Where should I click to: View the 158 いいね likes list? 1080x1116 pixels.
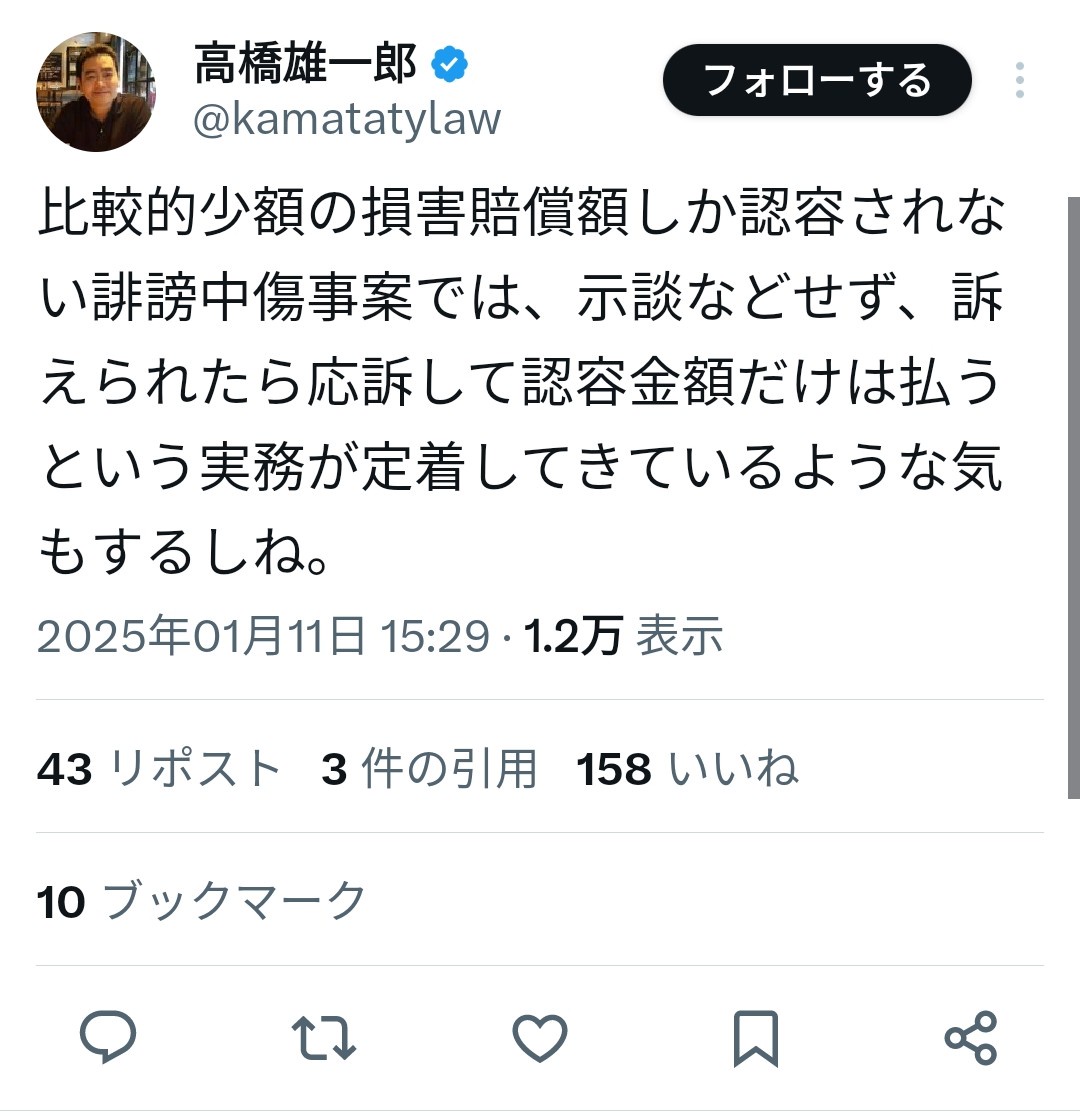coord(687,768)
